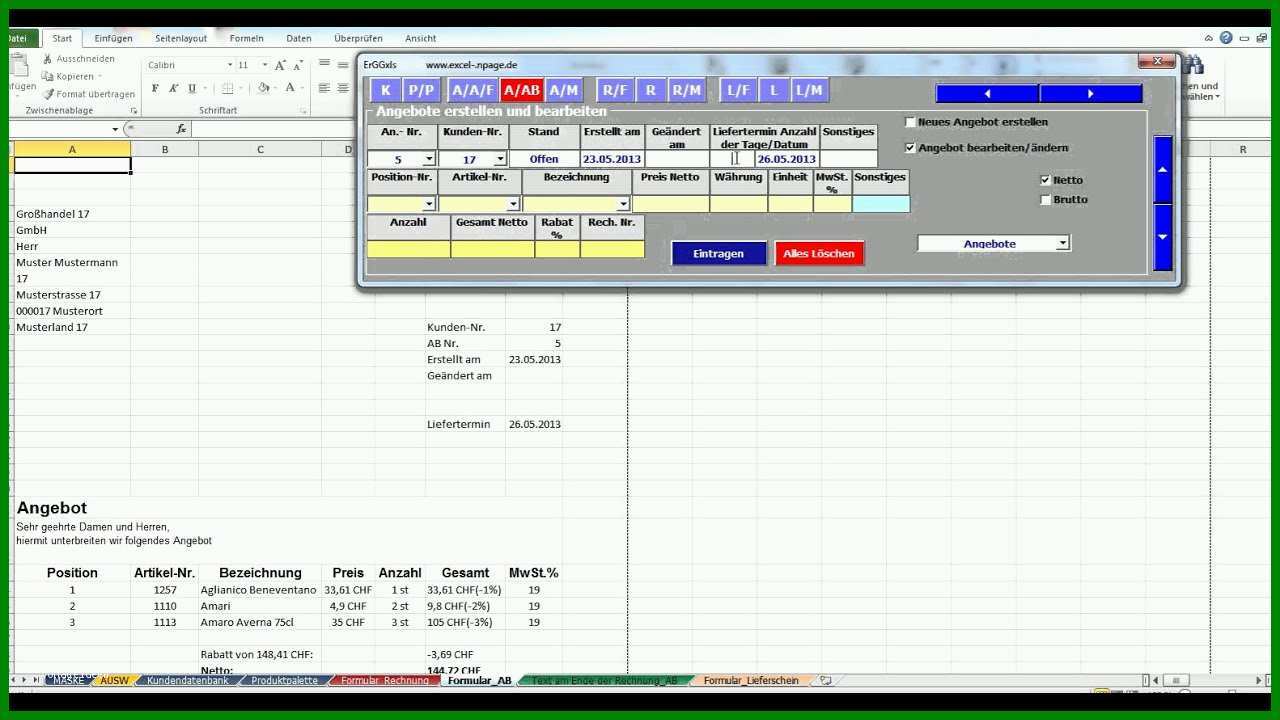
Task: Expand the Position-Nr. dropdown
Action: click(x=429, y=205)
